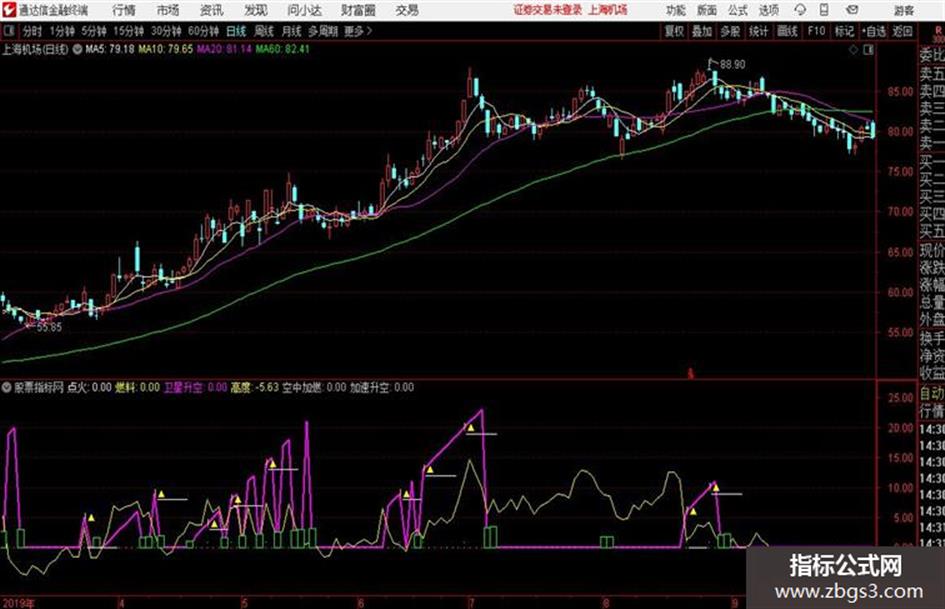Open the 公式 menu
The height and width of the screenshot is (609, 945).
click(x=738, y=10)
